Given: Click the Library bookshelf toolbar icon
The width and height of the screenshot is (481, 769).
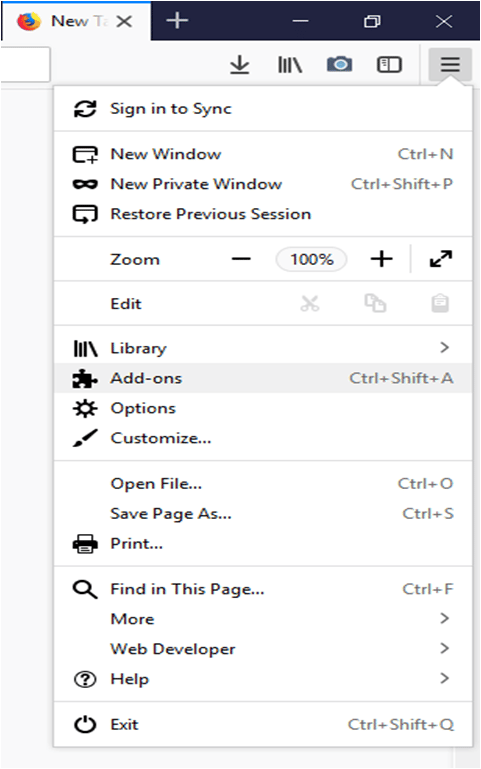Looking at the screenshot, I should [x=290, y=65].
